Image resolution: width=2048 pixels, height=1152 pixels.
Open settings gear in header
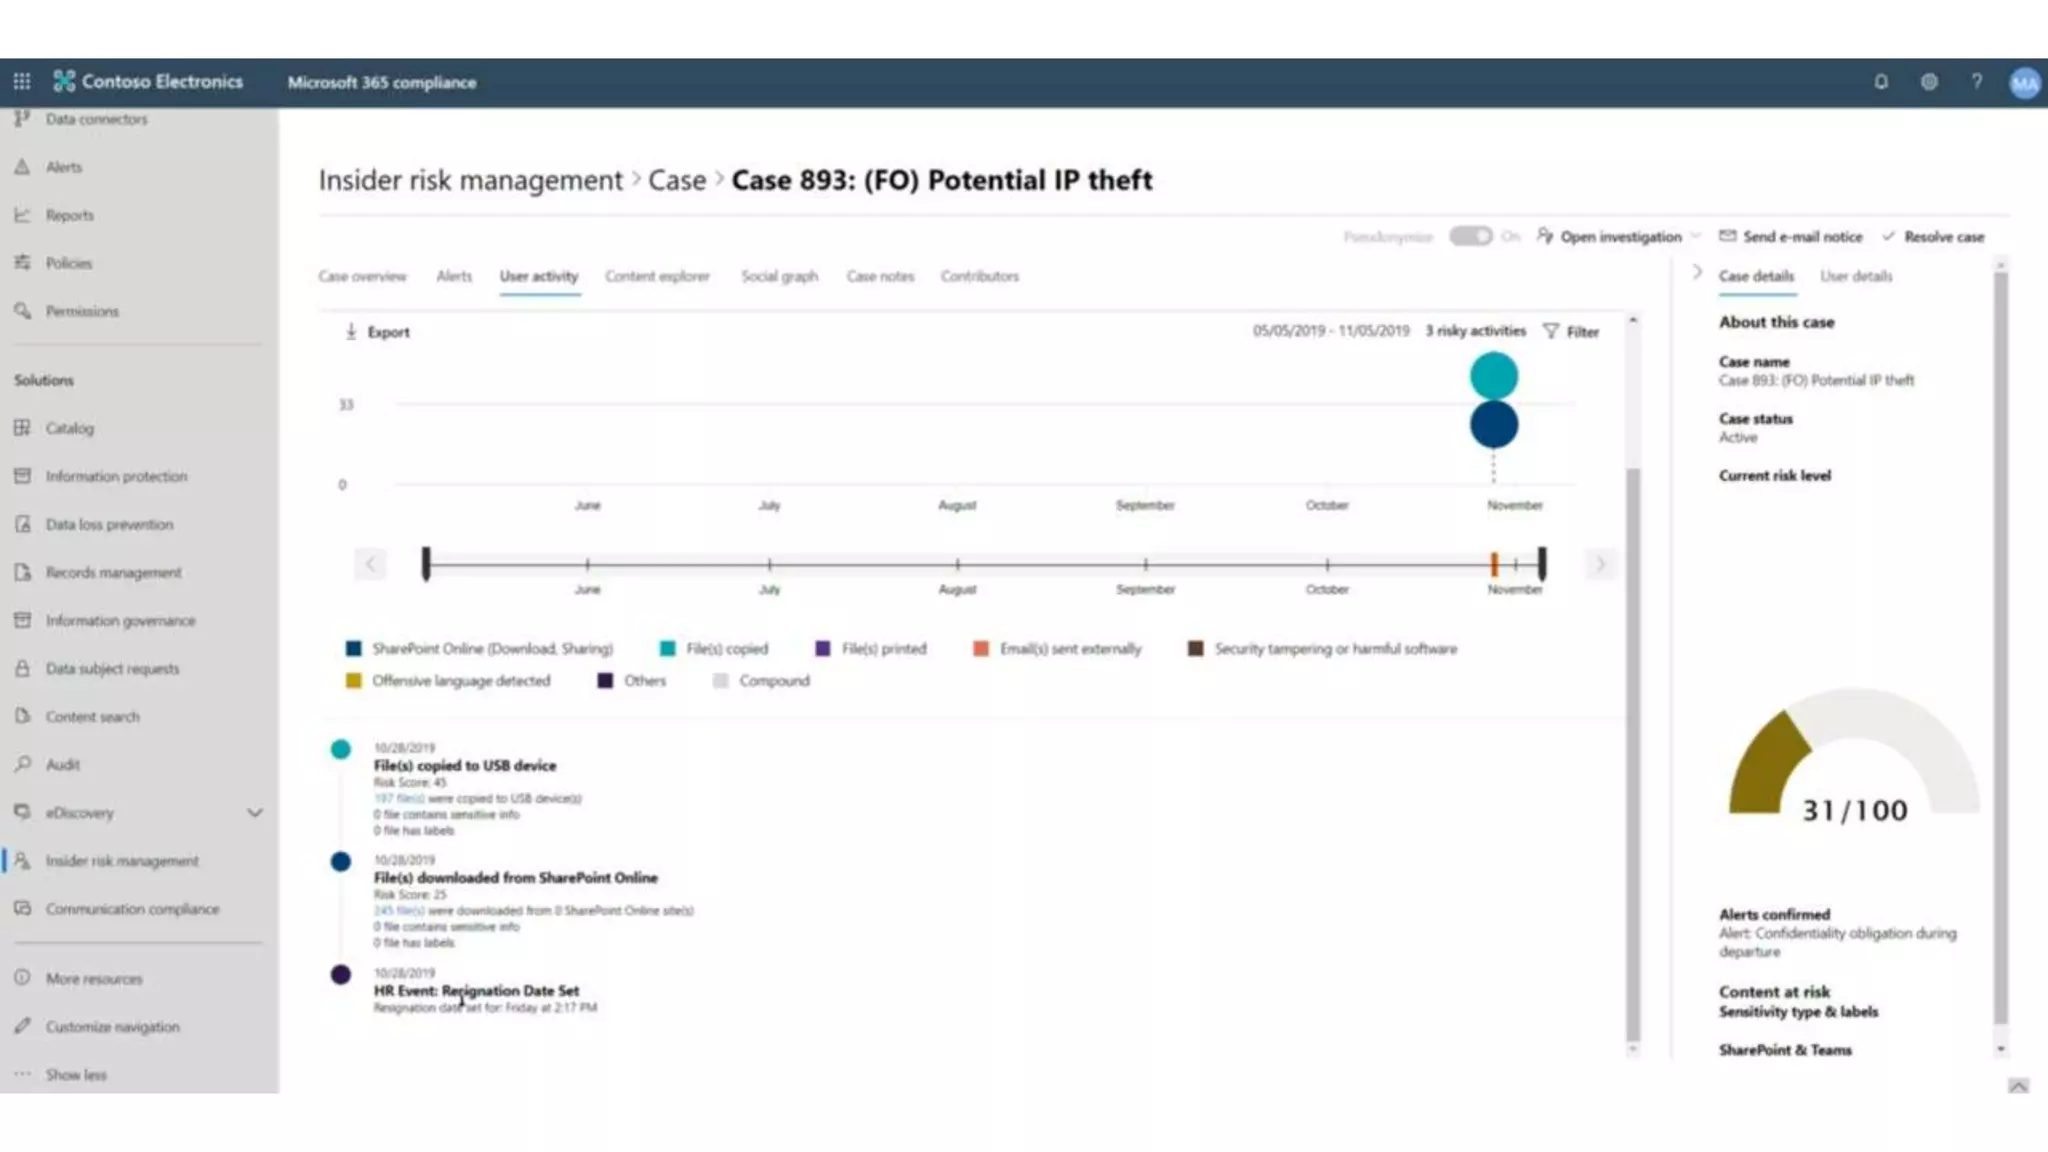point(1929,82)
